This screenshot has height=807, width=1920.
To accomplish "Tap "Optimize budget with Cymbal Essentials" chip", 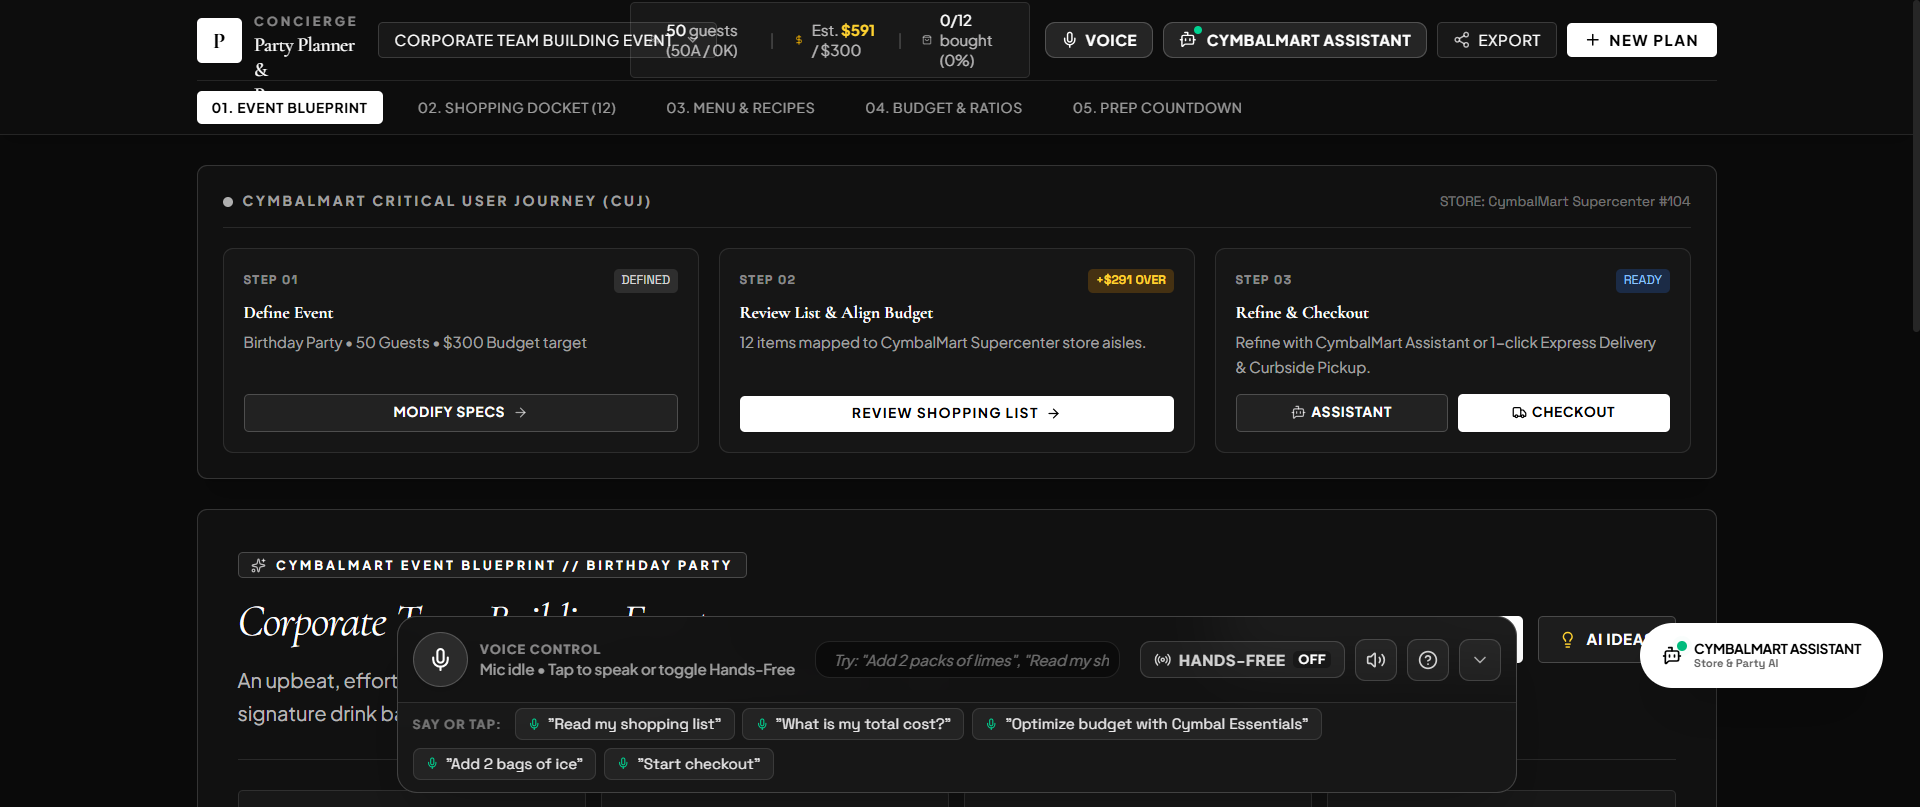I will point(1147,724).
